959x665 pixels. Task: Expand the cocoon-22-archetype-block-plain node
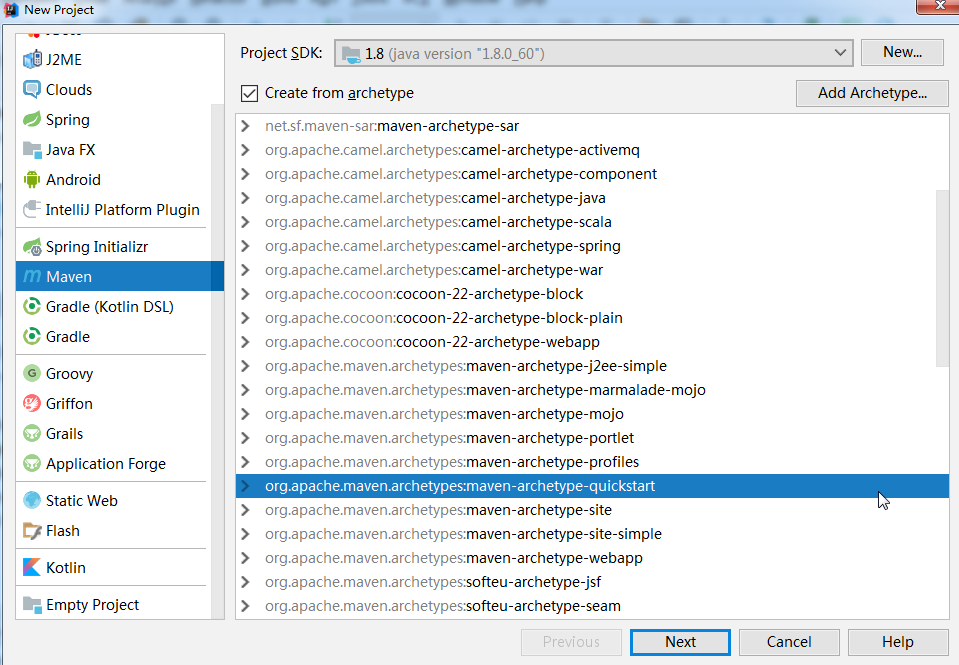[245, 318]
